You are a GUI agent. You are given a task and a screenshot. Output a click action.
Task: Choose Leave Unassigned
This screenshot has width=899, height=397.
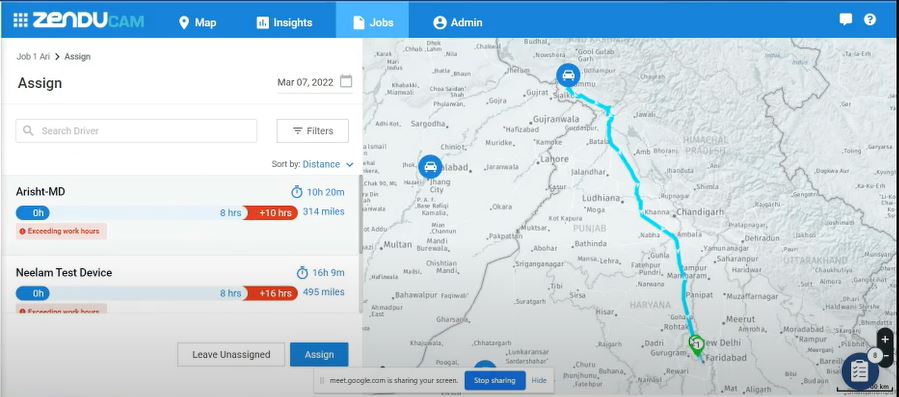coord(231,355)
